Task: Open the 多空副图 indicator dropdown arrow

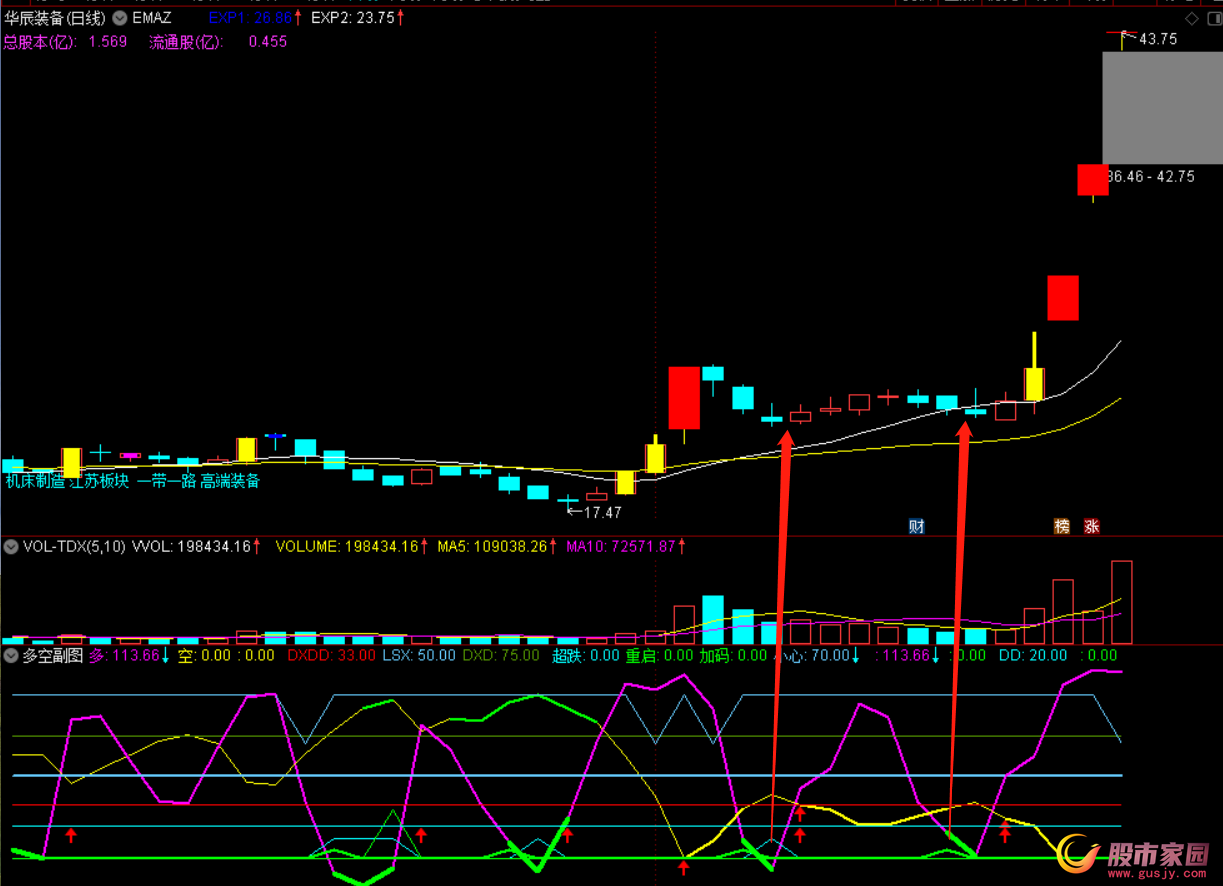Action: [11, 656]
